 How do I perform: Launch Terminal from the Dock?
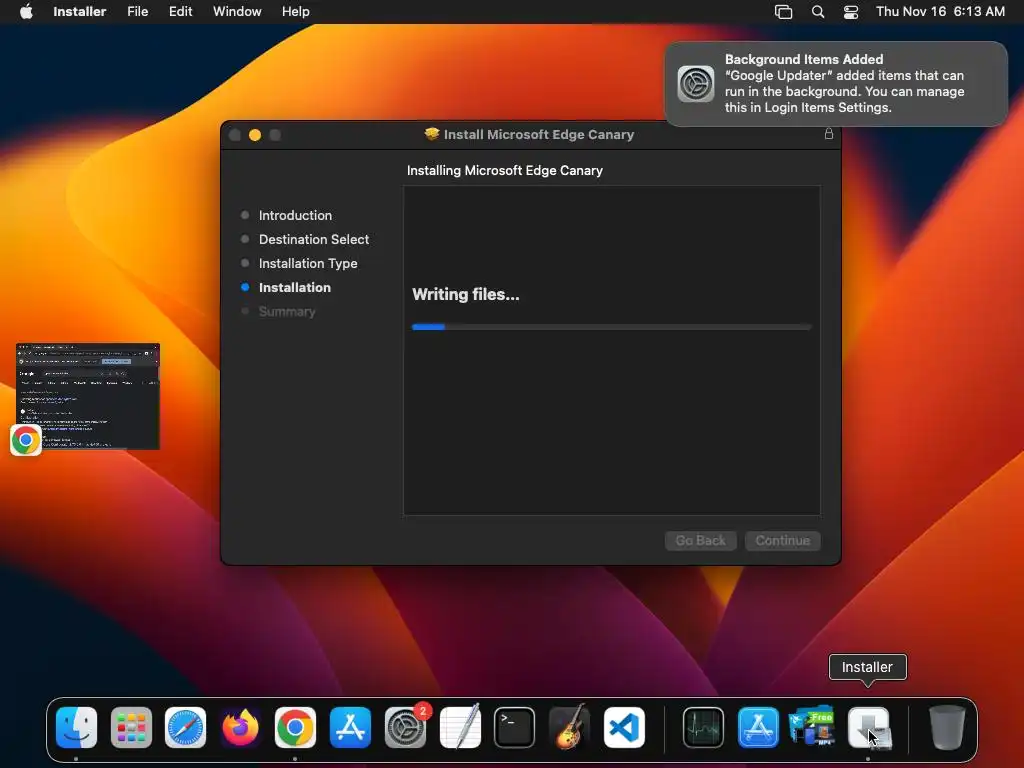[x=515, y=727]
